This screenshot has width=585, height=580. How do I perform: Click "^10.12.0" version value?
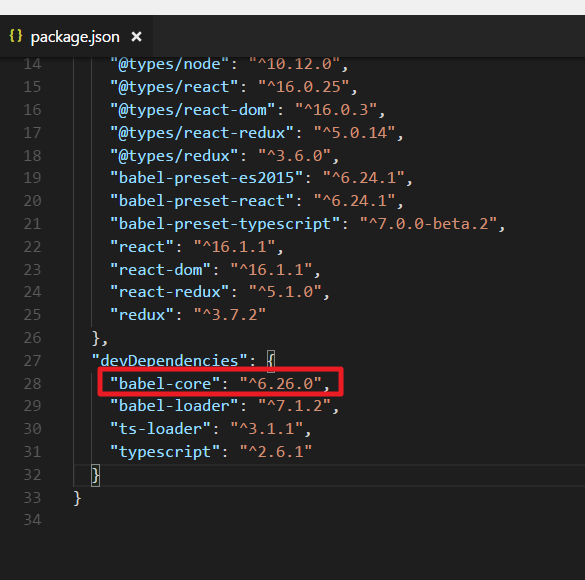pos(295,64)
